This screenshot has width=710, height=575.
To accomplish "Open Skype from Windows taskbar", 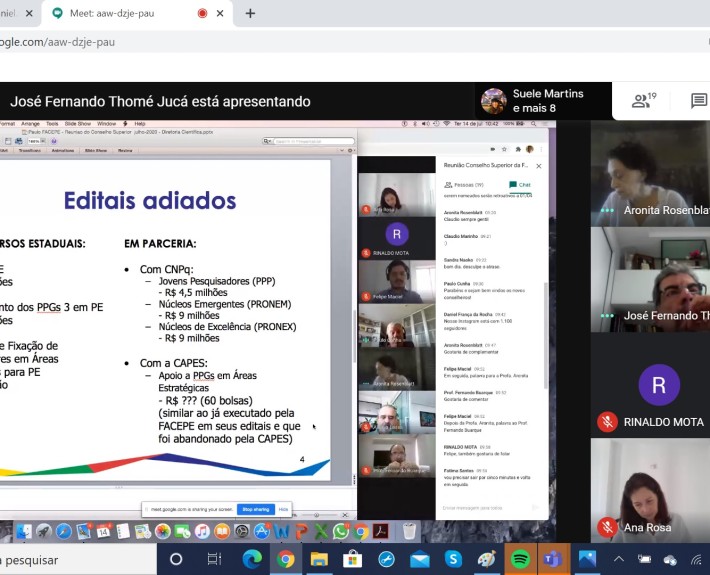I will point(453,560).
